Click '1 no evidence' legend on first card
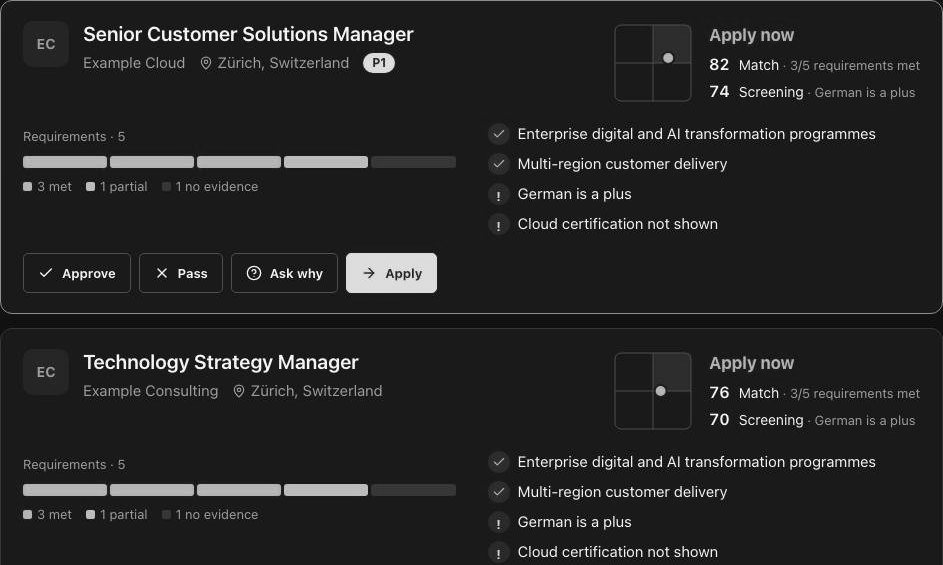Image resolution: width=943 pixels, height=565 pixels. [210, 187]
